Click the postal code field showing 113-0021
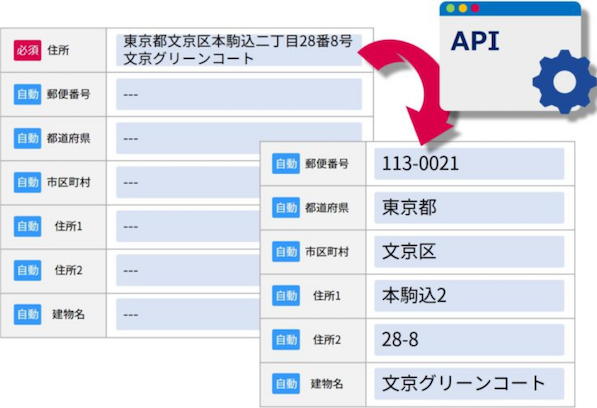The width and height of the screenshot is (597, 408). [469, 164]
